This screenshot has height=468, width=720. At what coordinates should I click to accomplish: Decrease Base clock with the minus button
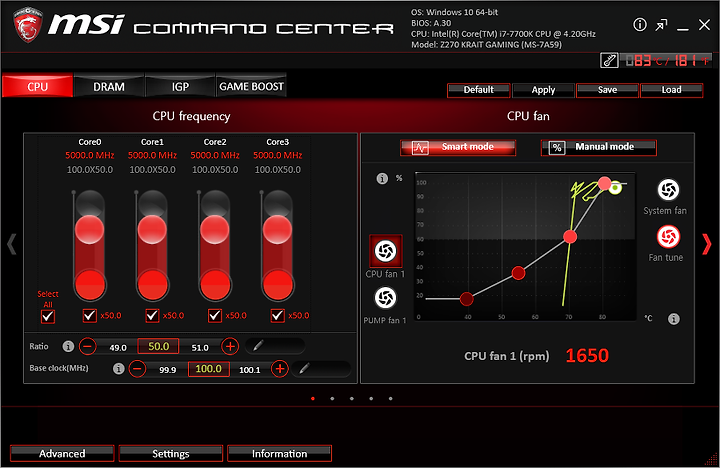137,368
